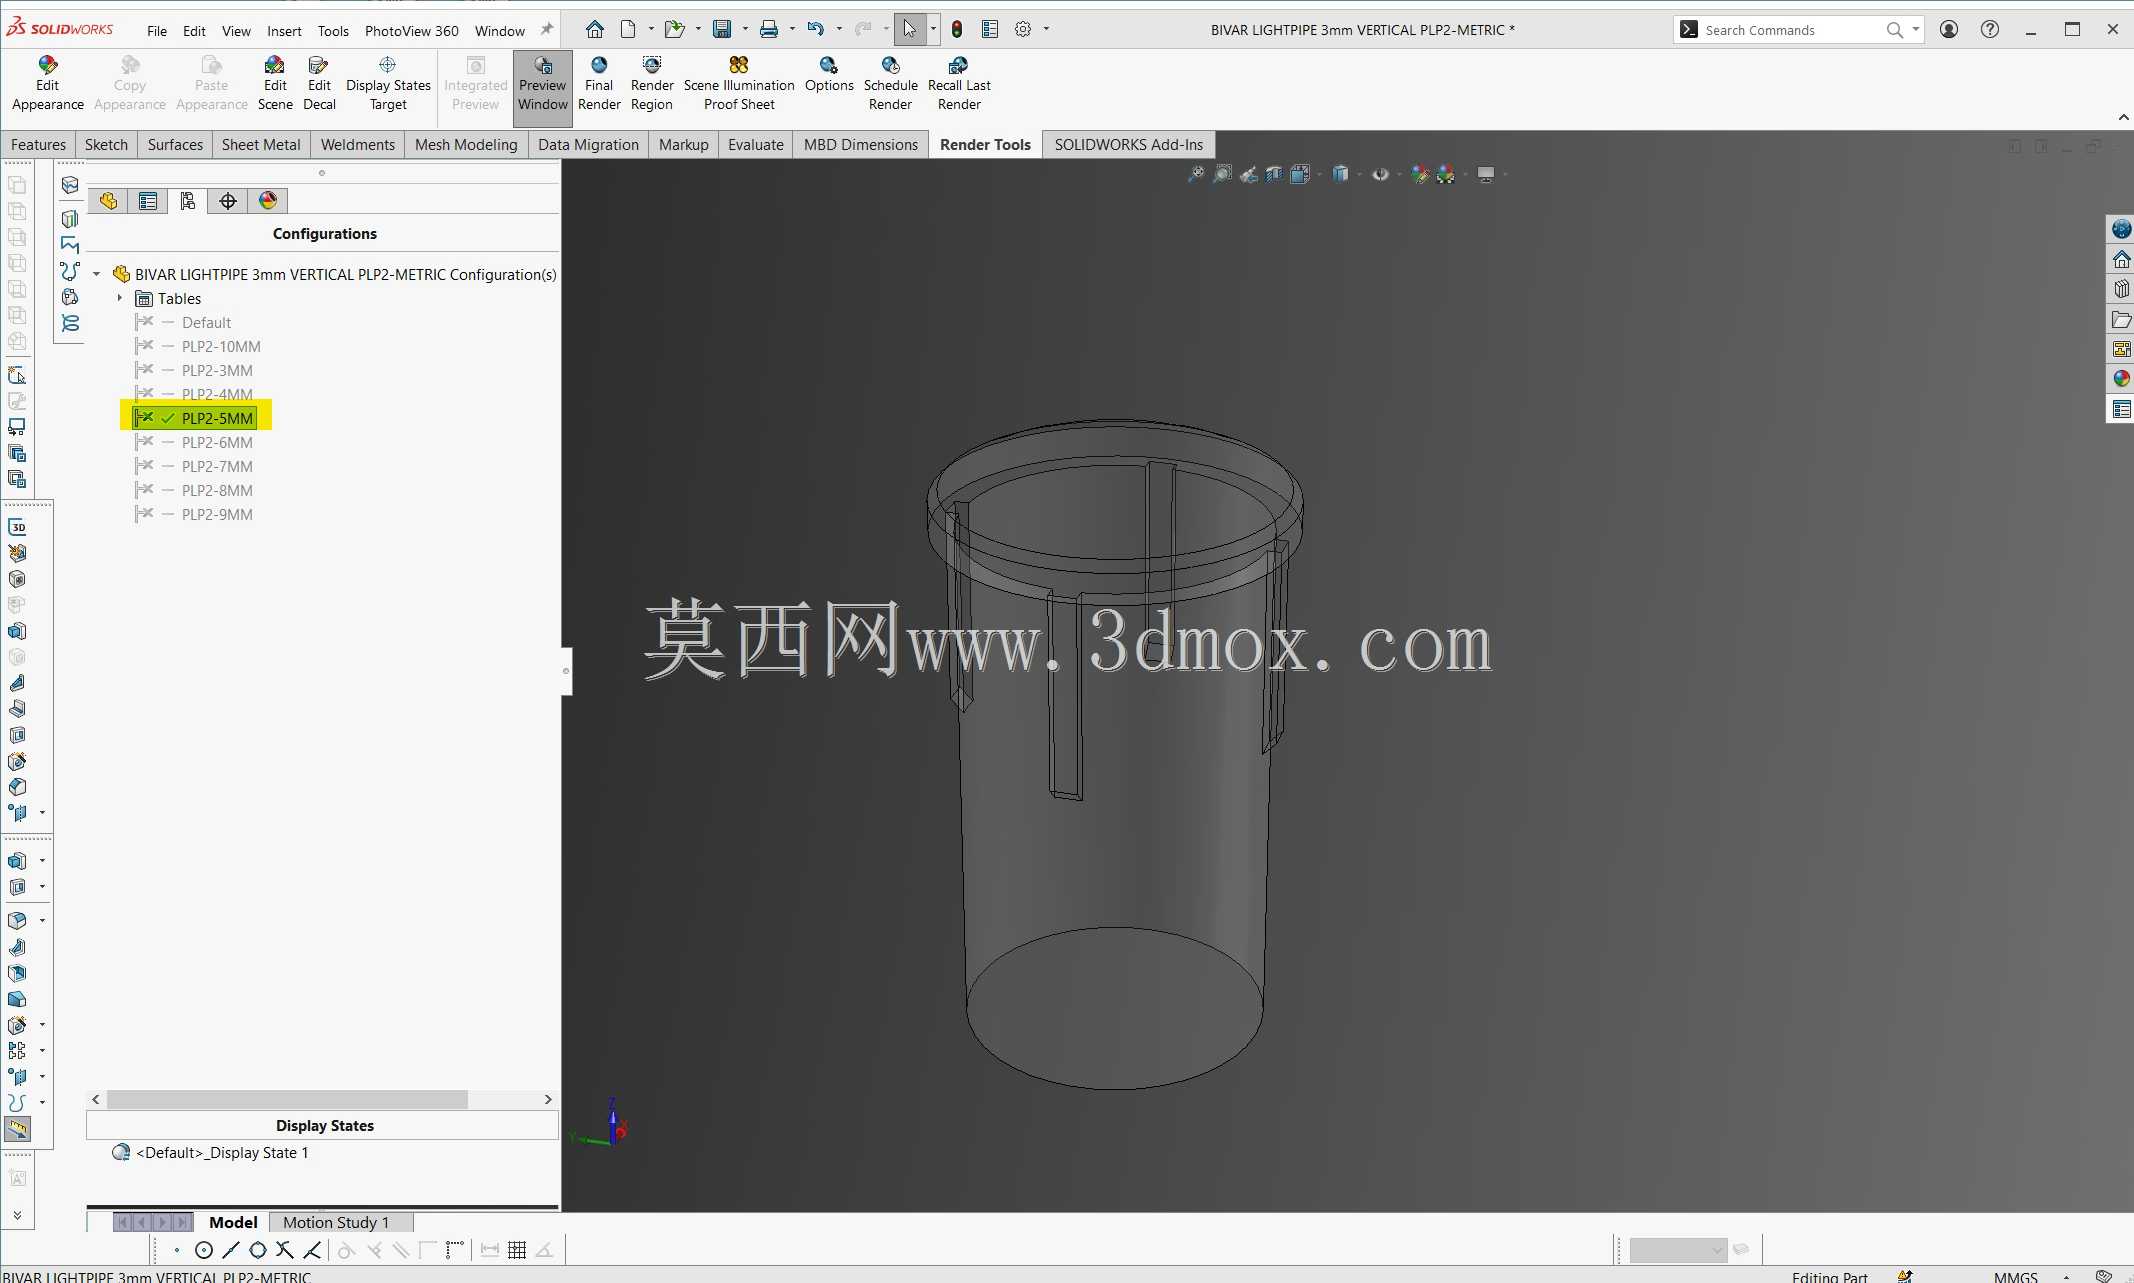The height and width of the screenshot is (1283, 2134).
Task: Open Scene Illumination Proof Sheet
Action: 739,85
